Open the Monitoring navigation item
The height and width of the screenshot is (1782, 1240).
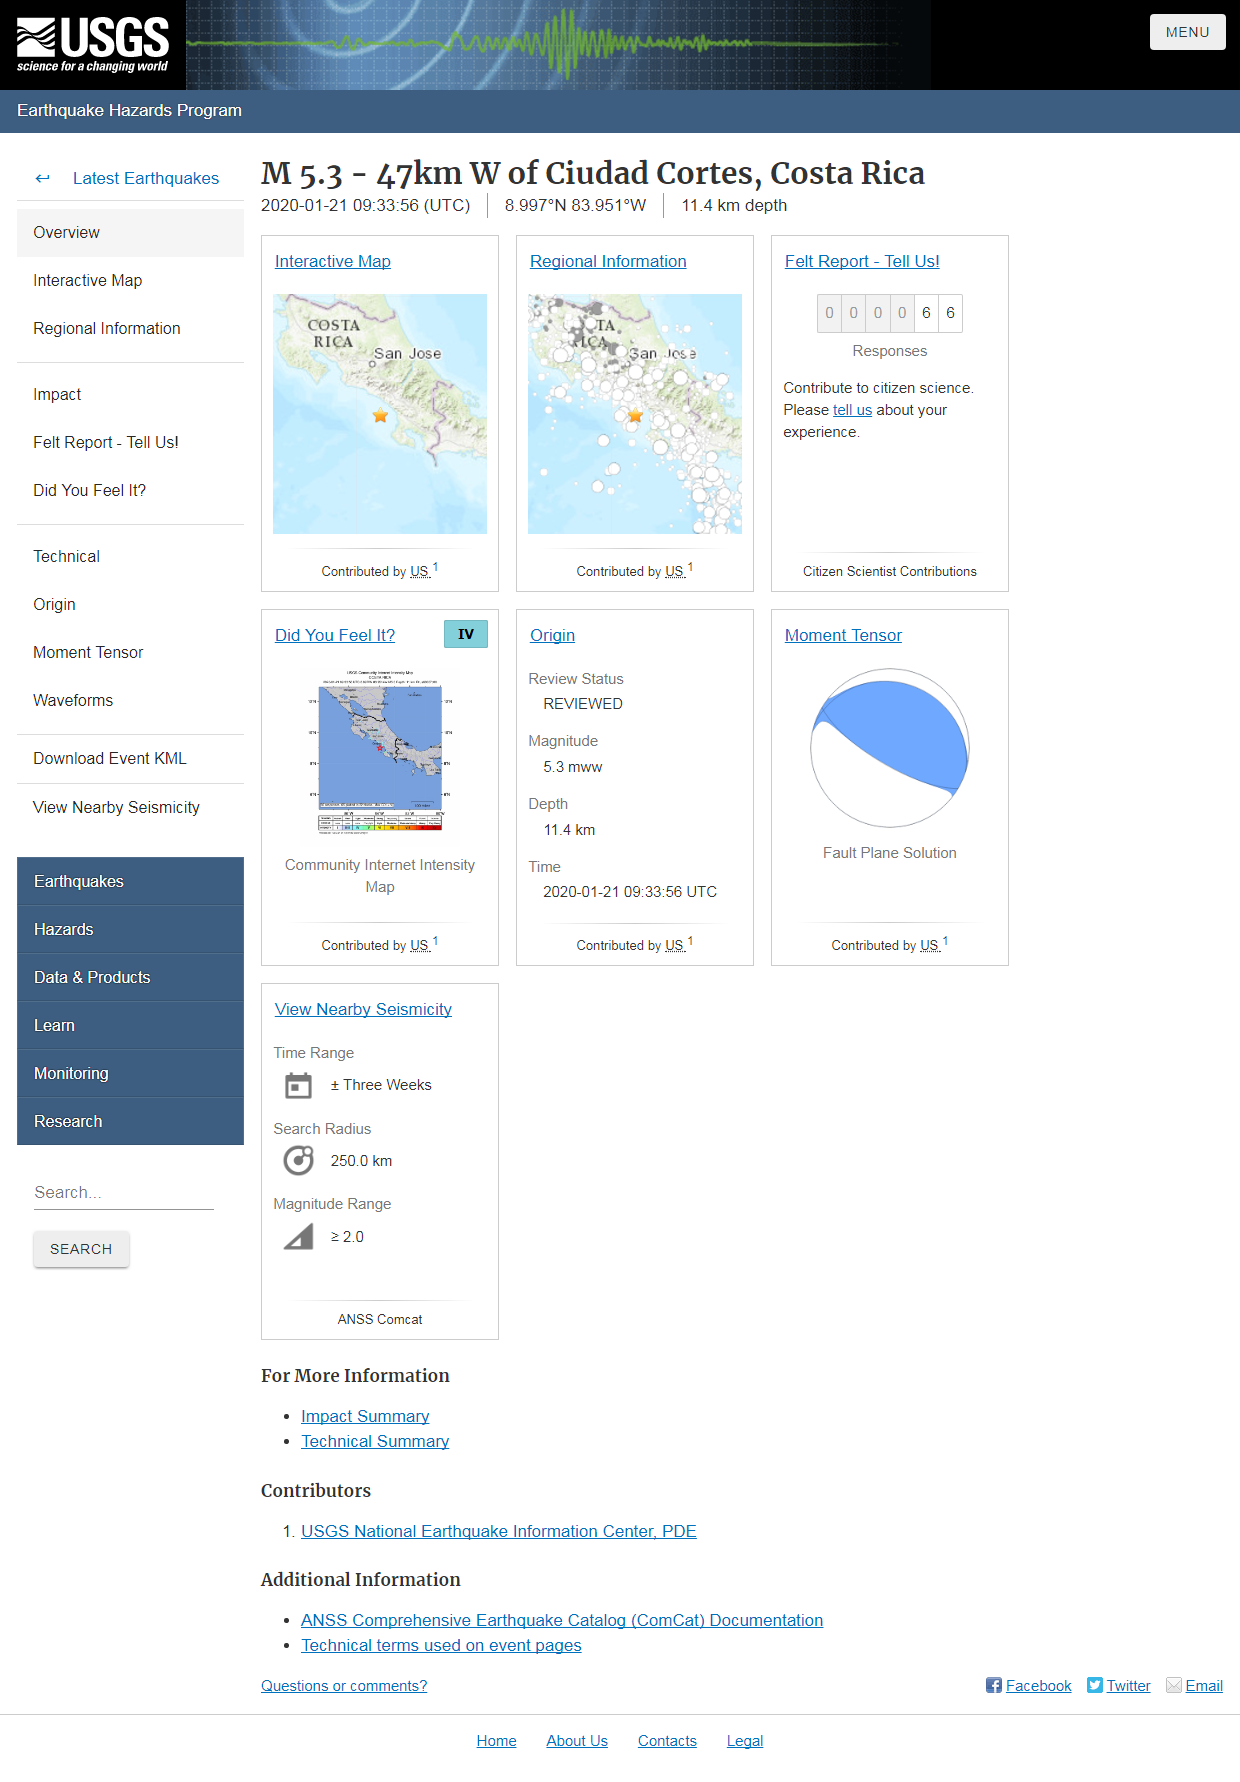pos(130,1073)
